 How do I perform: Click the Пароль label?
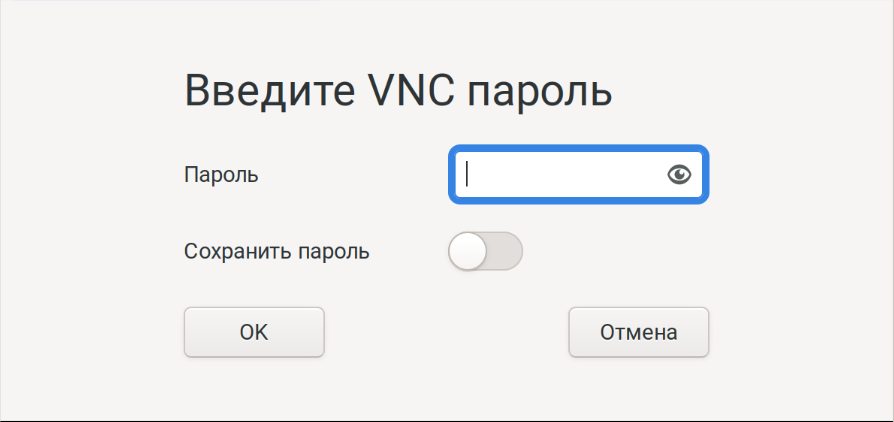coord(221,175)
